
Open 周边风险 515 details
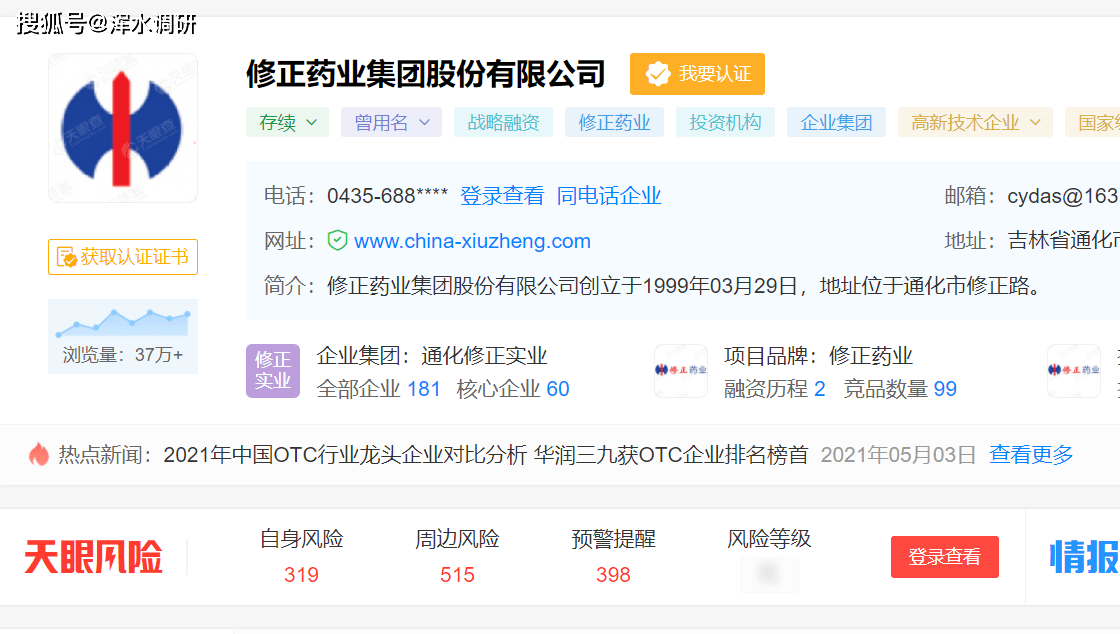(x=457, y=556)
